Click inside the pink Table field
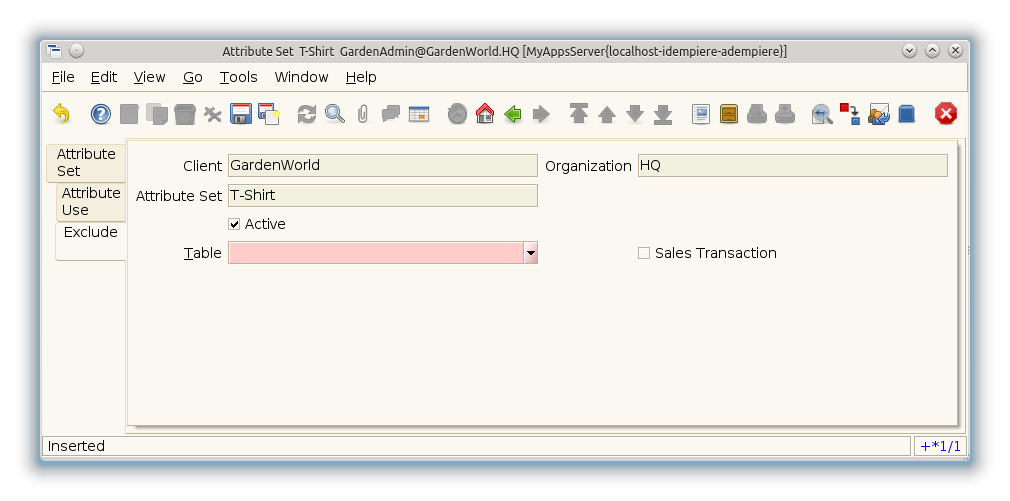Image resolution: width=1010 pixels, height=501 pixels. (376, 253)
